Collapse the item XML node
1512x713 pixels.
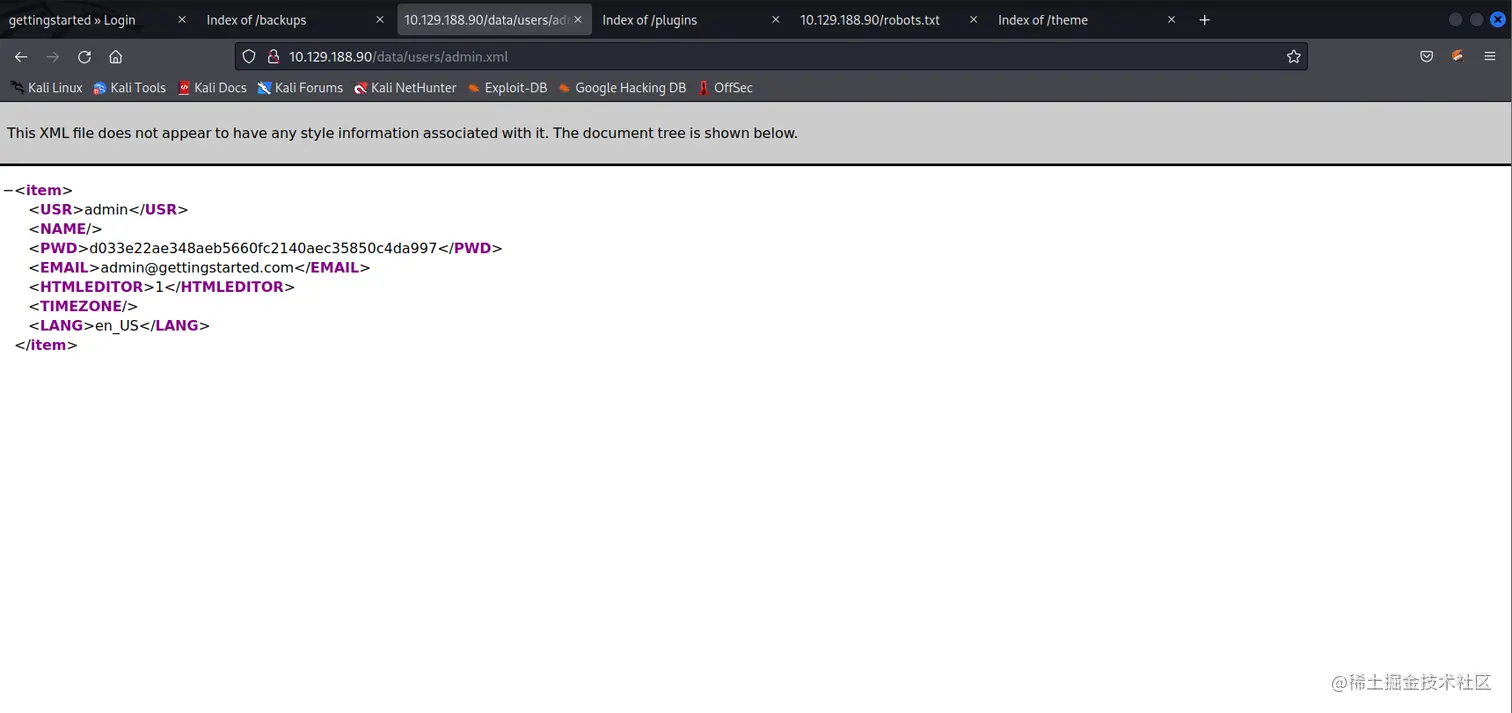click(8, 190)
